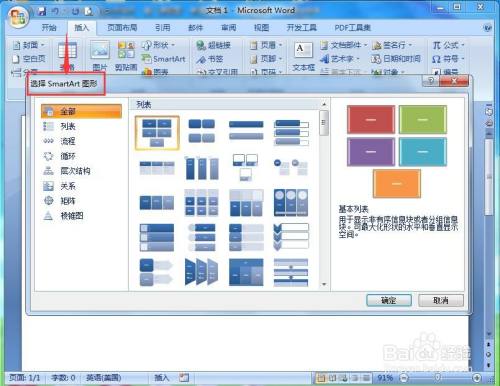Confirm with 确定 button

point(389,300)
